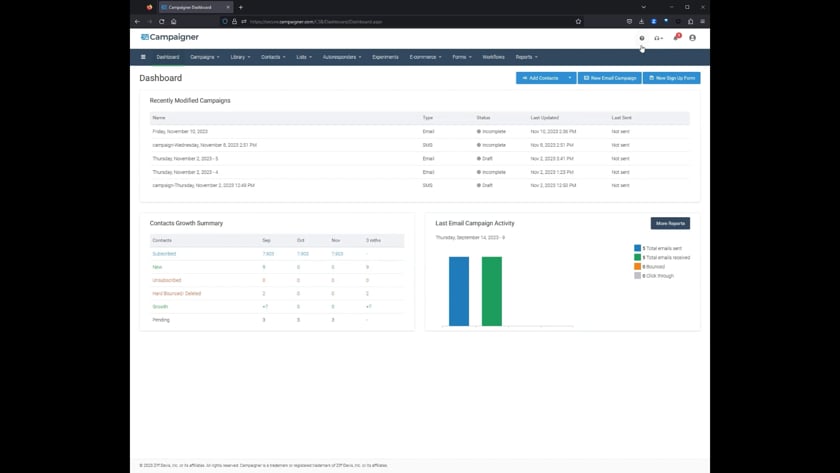Click the New Email Campaign button
The width and height of the screenshot is (840, 473).
click(x=610, y=78)
